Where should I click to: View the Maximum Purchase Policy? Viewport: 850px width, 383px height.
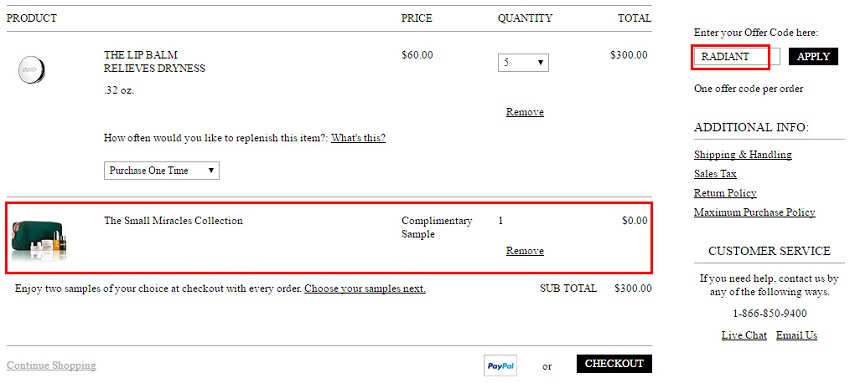click(755, 212)
